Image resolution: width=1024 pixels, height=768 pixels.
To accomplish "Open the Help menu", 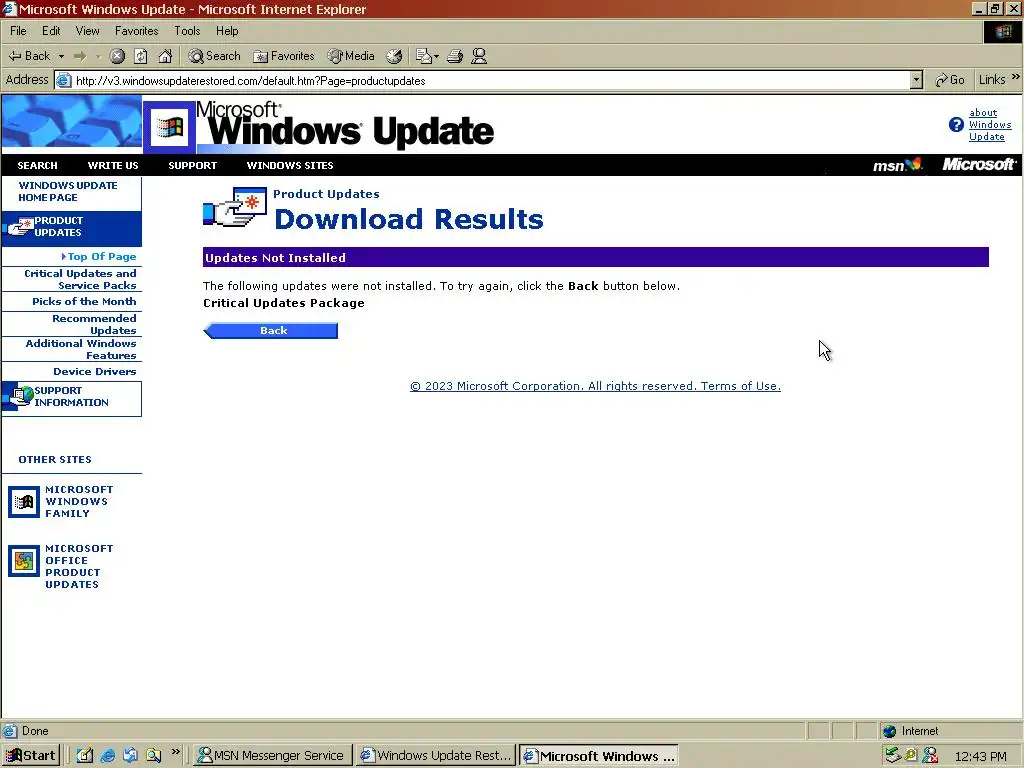I will click(227, 31).
